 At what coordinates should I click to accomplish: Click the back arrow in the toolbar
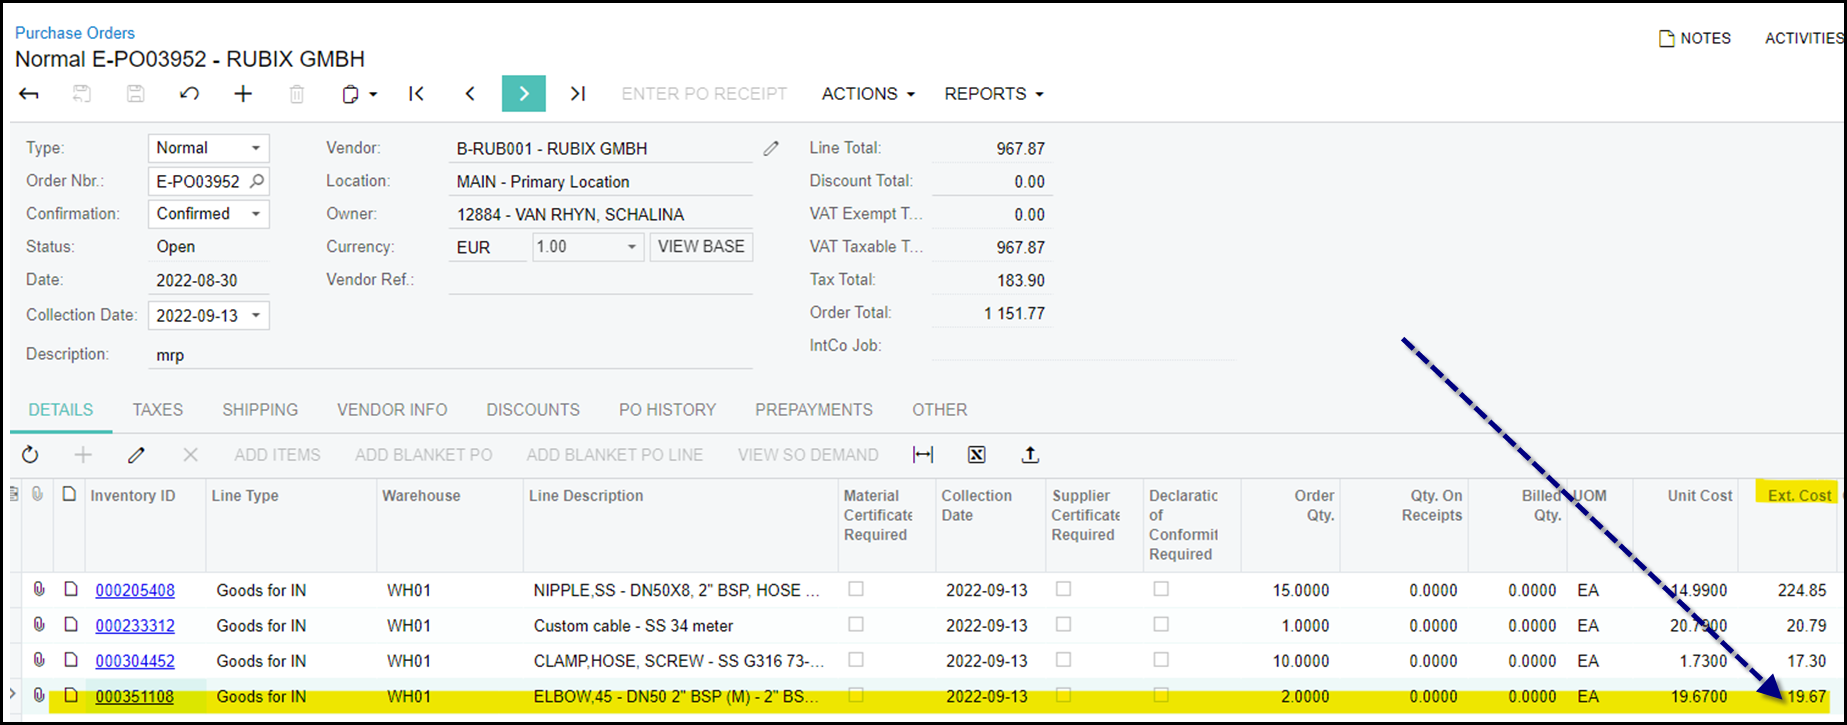[29, 94]
